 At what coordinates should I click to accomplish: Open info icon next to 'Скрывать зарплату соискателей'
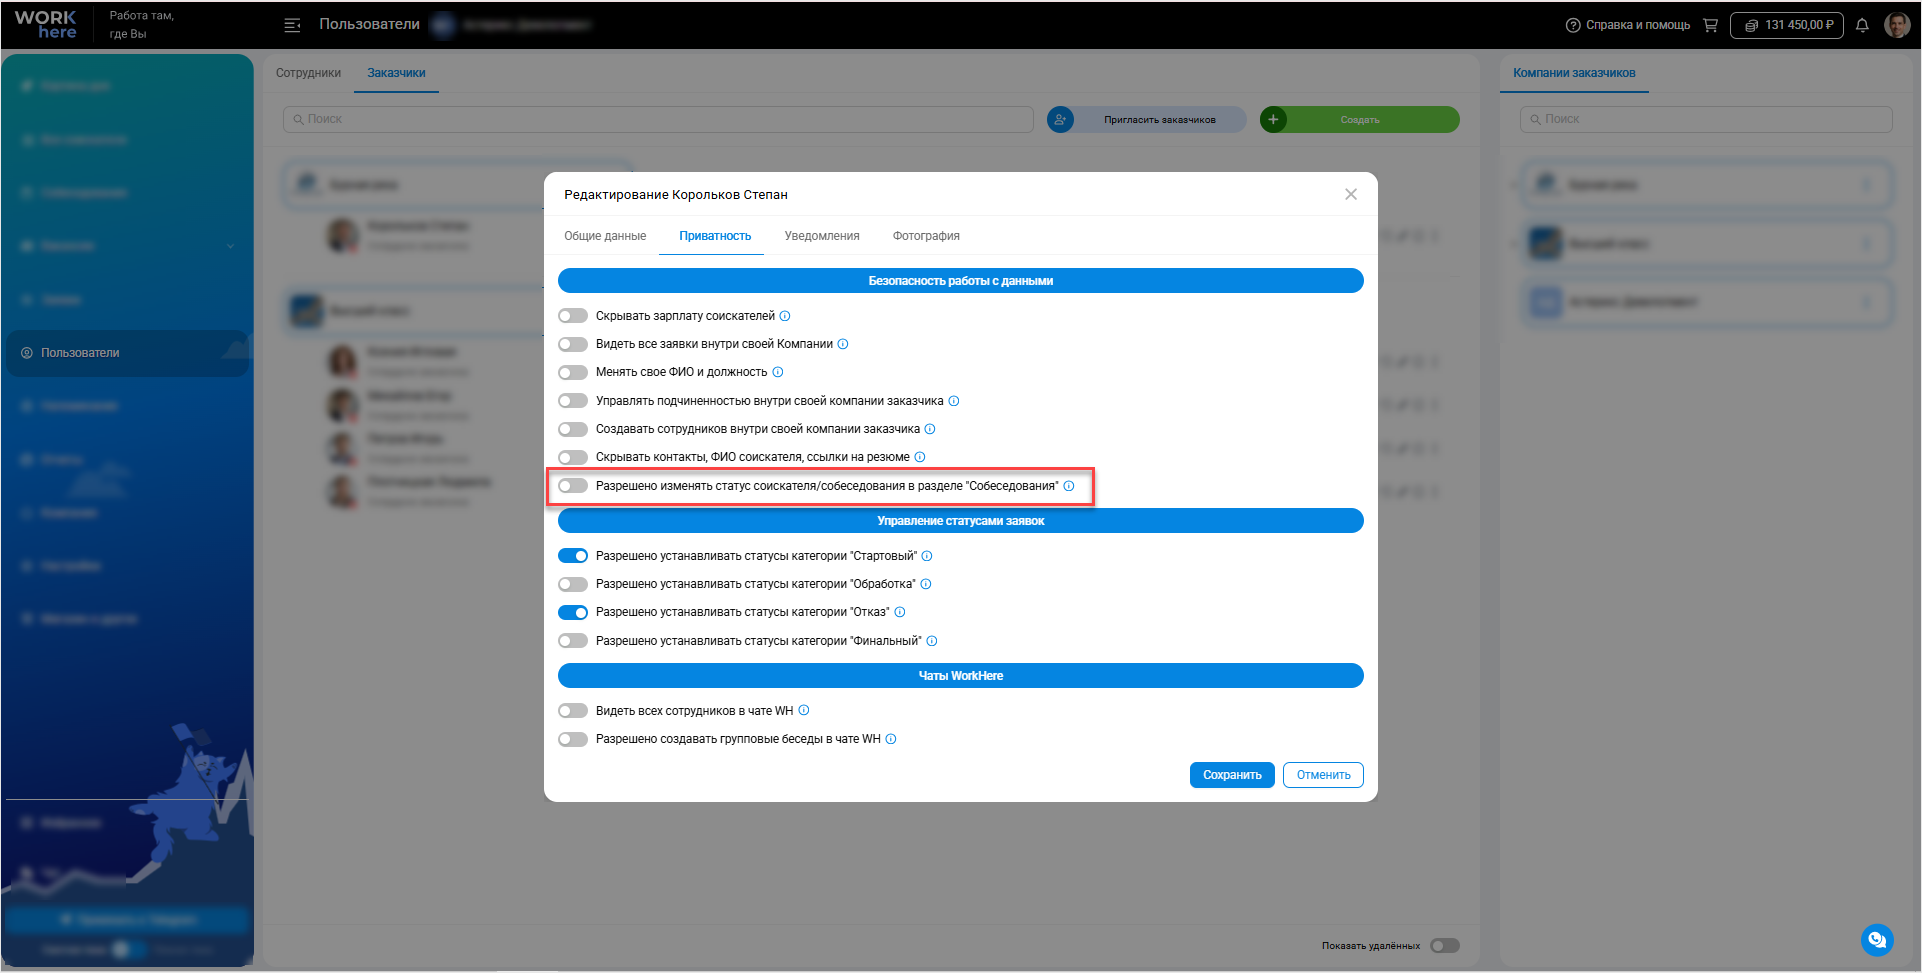[x=785, y=316]
